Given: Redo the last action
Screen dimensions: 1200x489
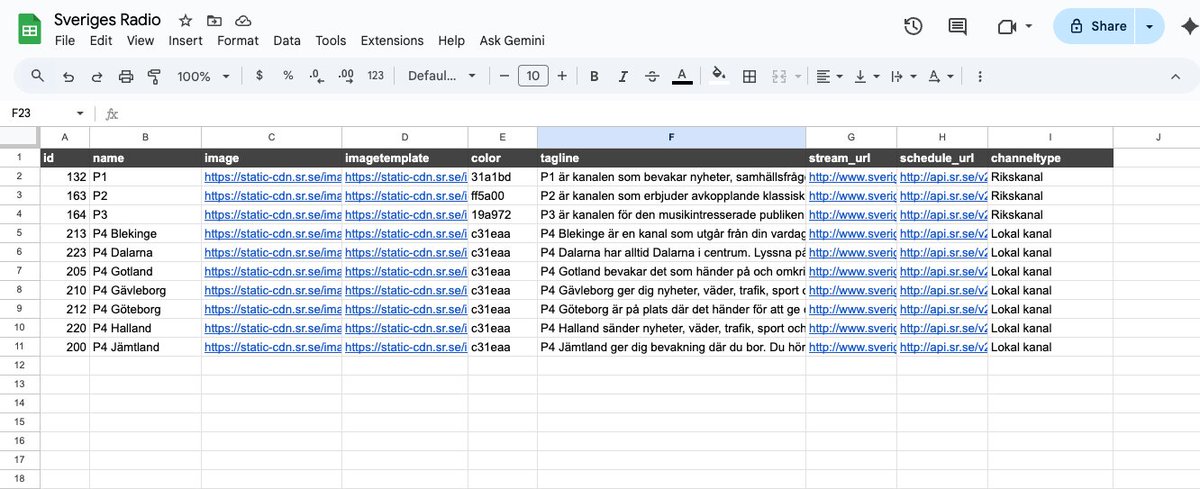Looking at the screenshot, I should 97,76.
